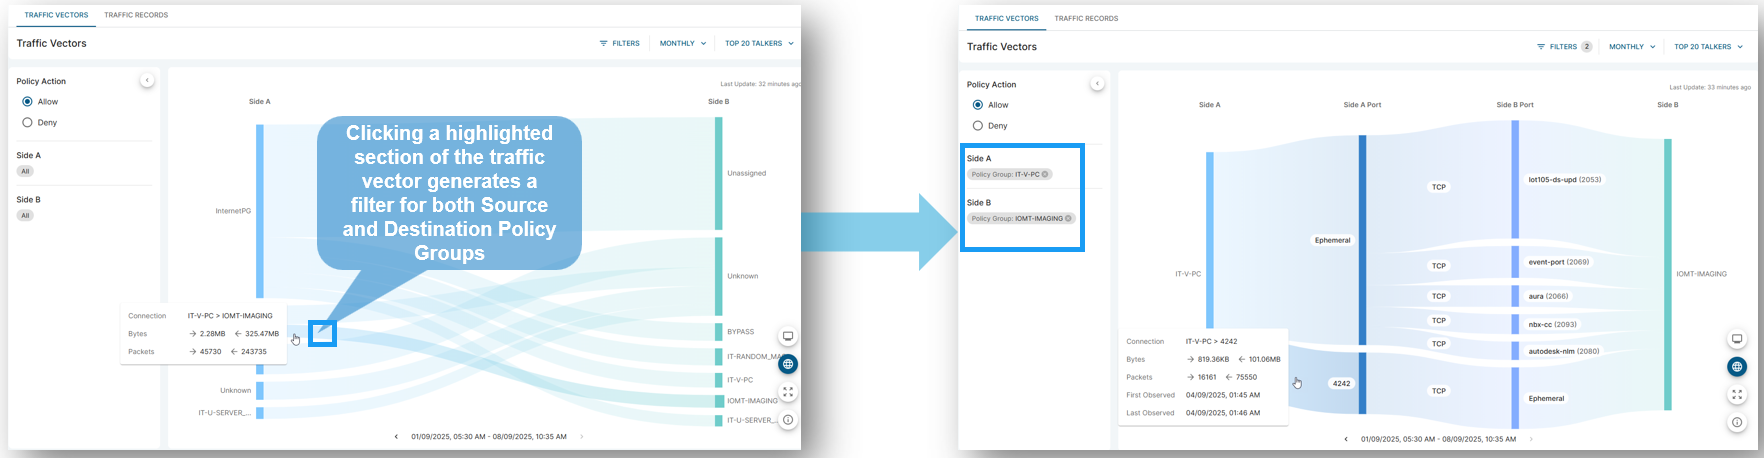Click FILTERS button in the left screenshot

point(619,44)
